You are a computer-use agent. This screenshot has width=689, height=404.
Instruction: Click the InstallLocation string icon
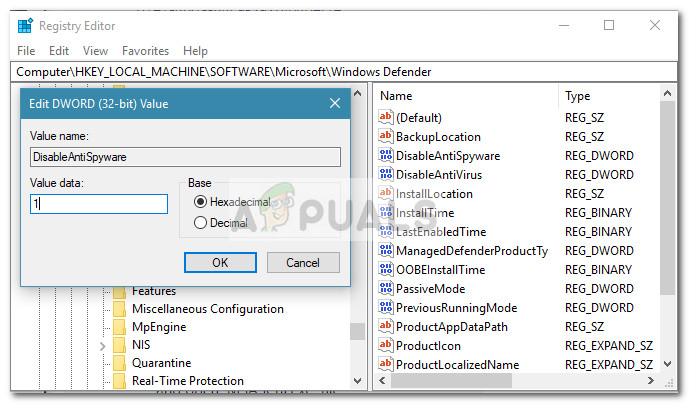coord(385,193)
